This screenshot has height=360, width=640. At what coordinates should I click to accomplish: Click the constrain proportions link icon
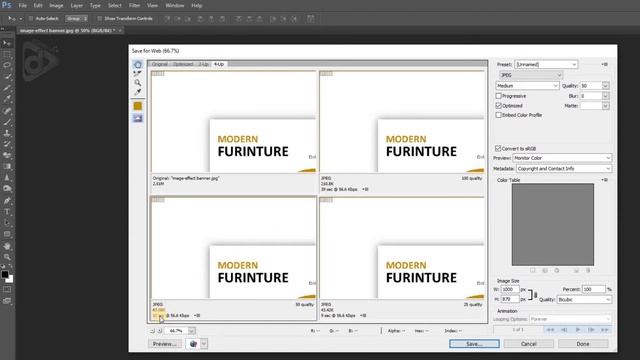tap(536, 295)
